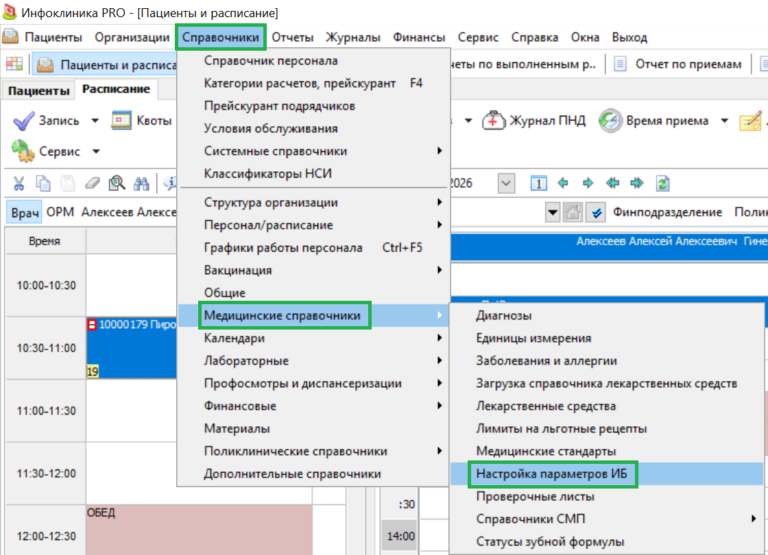The height and width of the screenshot is (555, 768).
Task: Open the Сервис toolbar dropdown arrow
Action: click(96, 151)
